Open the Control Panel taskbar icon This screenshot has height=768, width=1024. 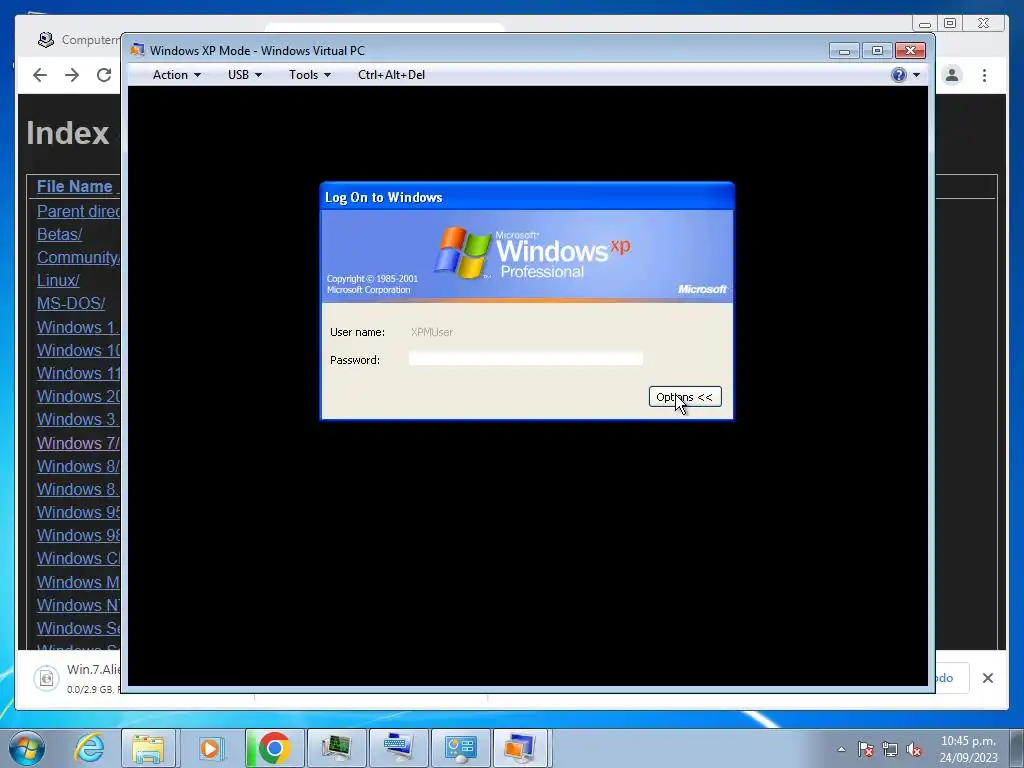pos(460,748)
